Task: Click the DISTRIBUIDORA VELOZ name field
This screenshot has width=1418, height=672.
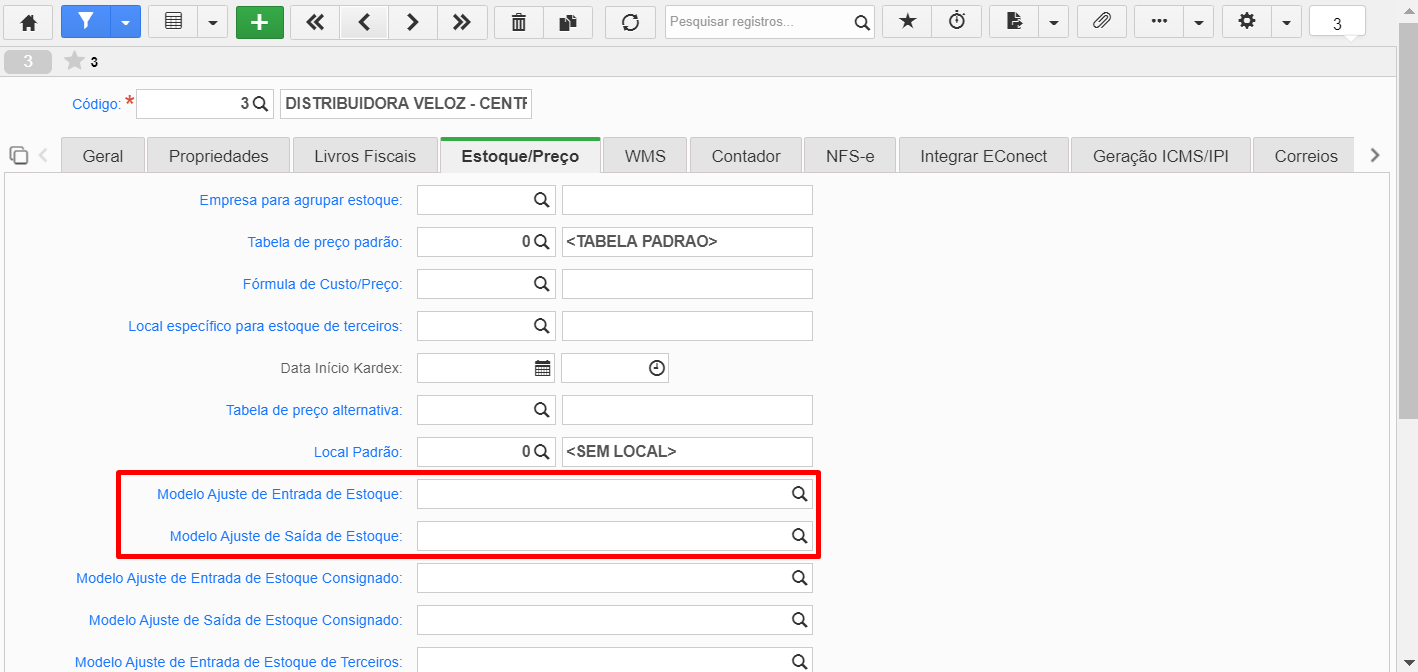Action: [x=406, y=104]
